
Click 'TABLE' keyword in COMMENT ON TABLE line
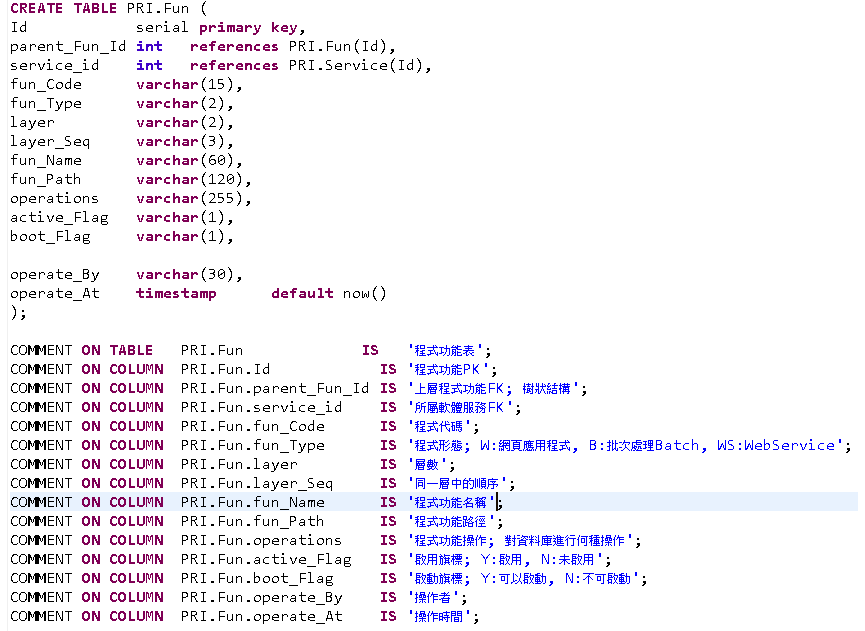click(x=131, y=351)
